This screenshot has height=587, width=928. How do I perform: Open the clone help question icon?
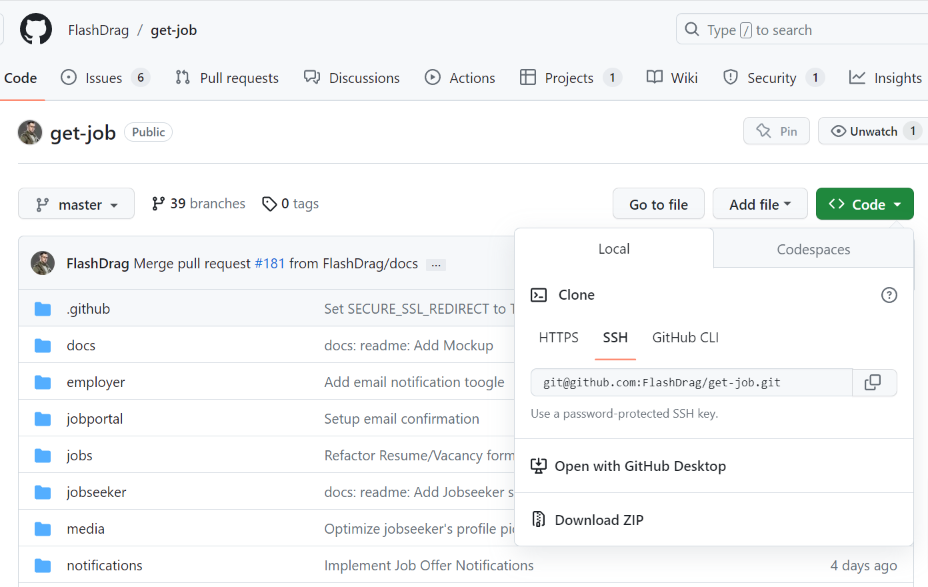tap(888, 295)
